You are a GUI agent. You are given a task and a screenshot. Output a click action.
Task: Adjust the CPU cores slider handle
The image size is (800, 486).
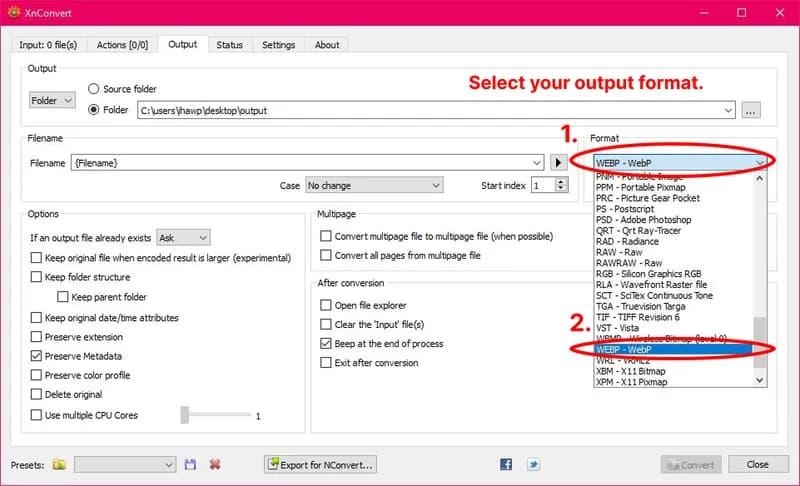(x=185, y=415)
